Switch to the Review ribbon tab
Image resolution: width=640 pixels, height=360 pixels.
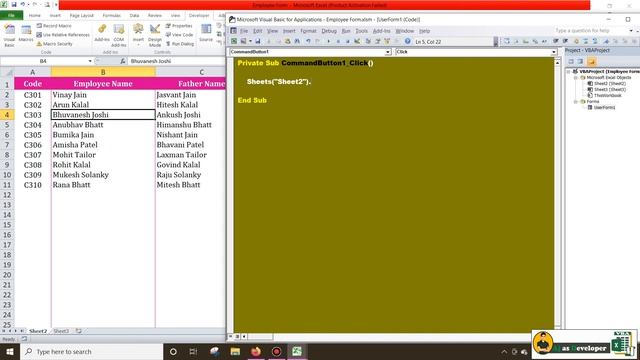pos(155,16)
